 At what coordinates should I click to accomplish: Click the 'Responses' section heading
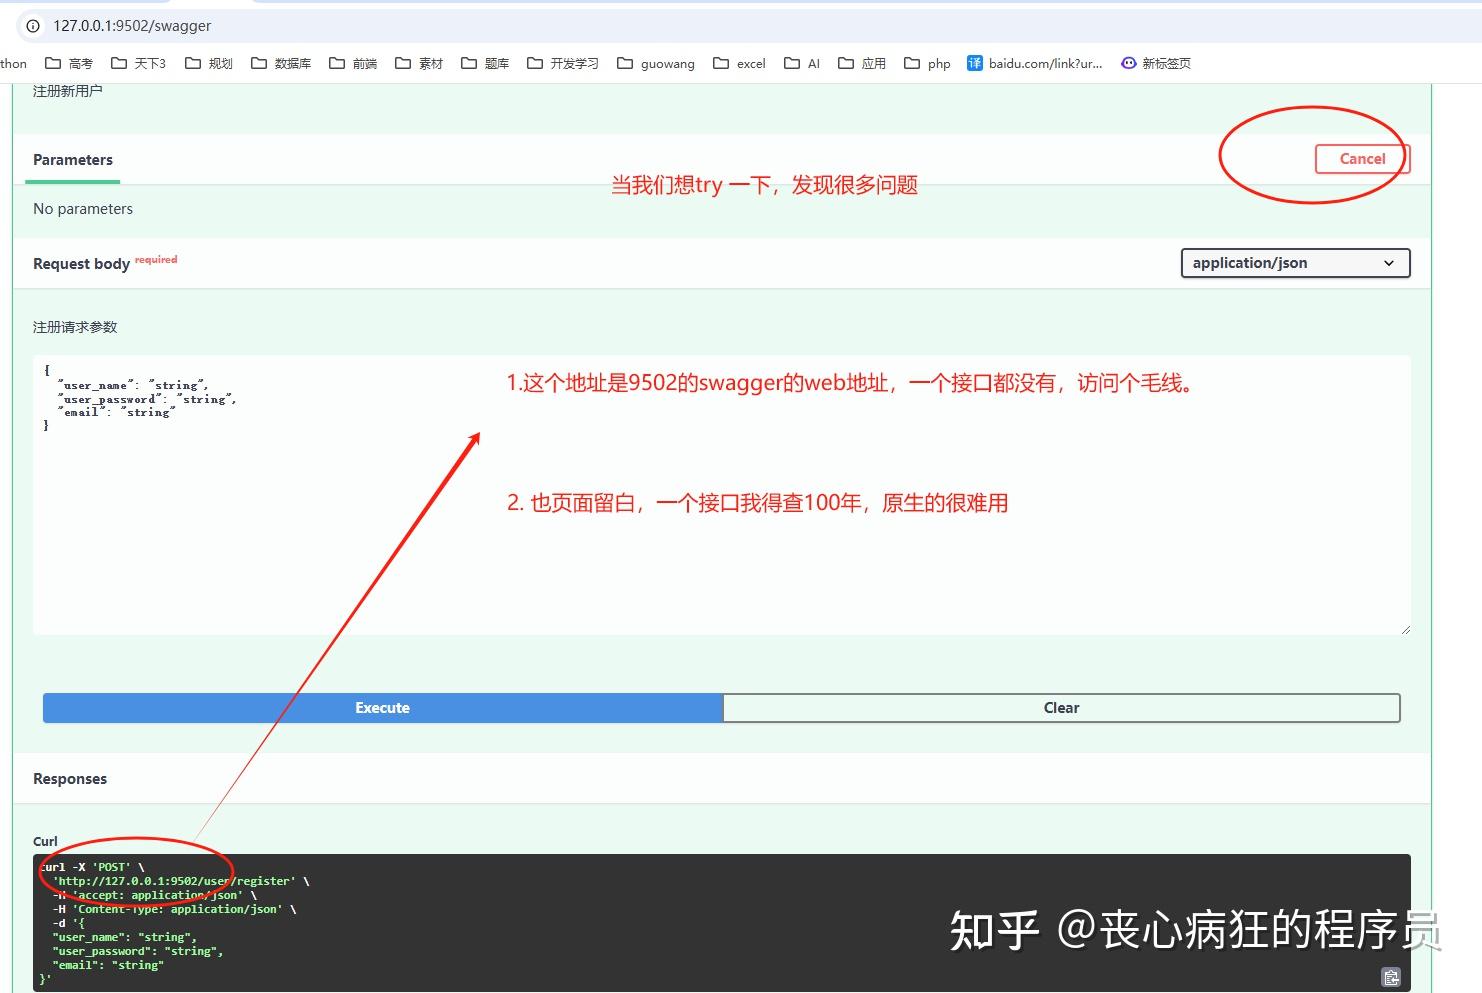tap(70, 779)
